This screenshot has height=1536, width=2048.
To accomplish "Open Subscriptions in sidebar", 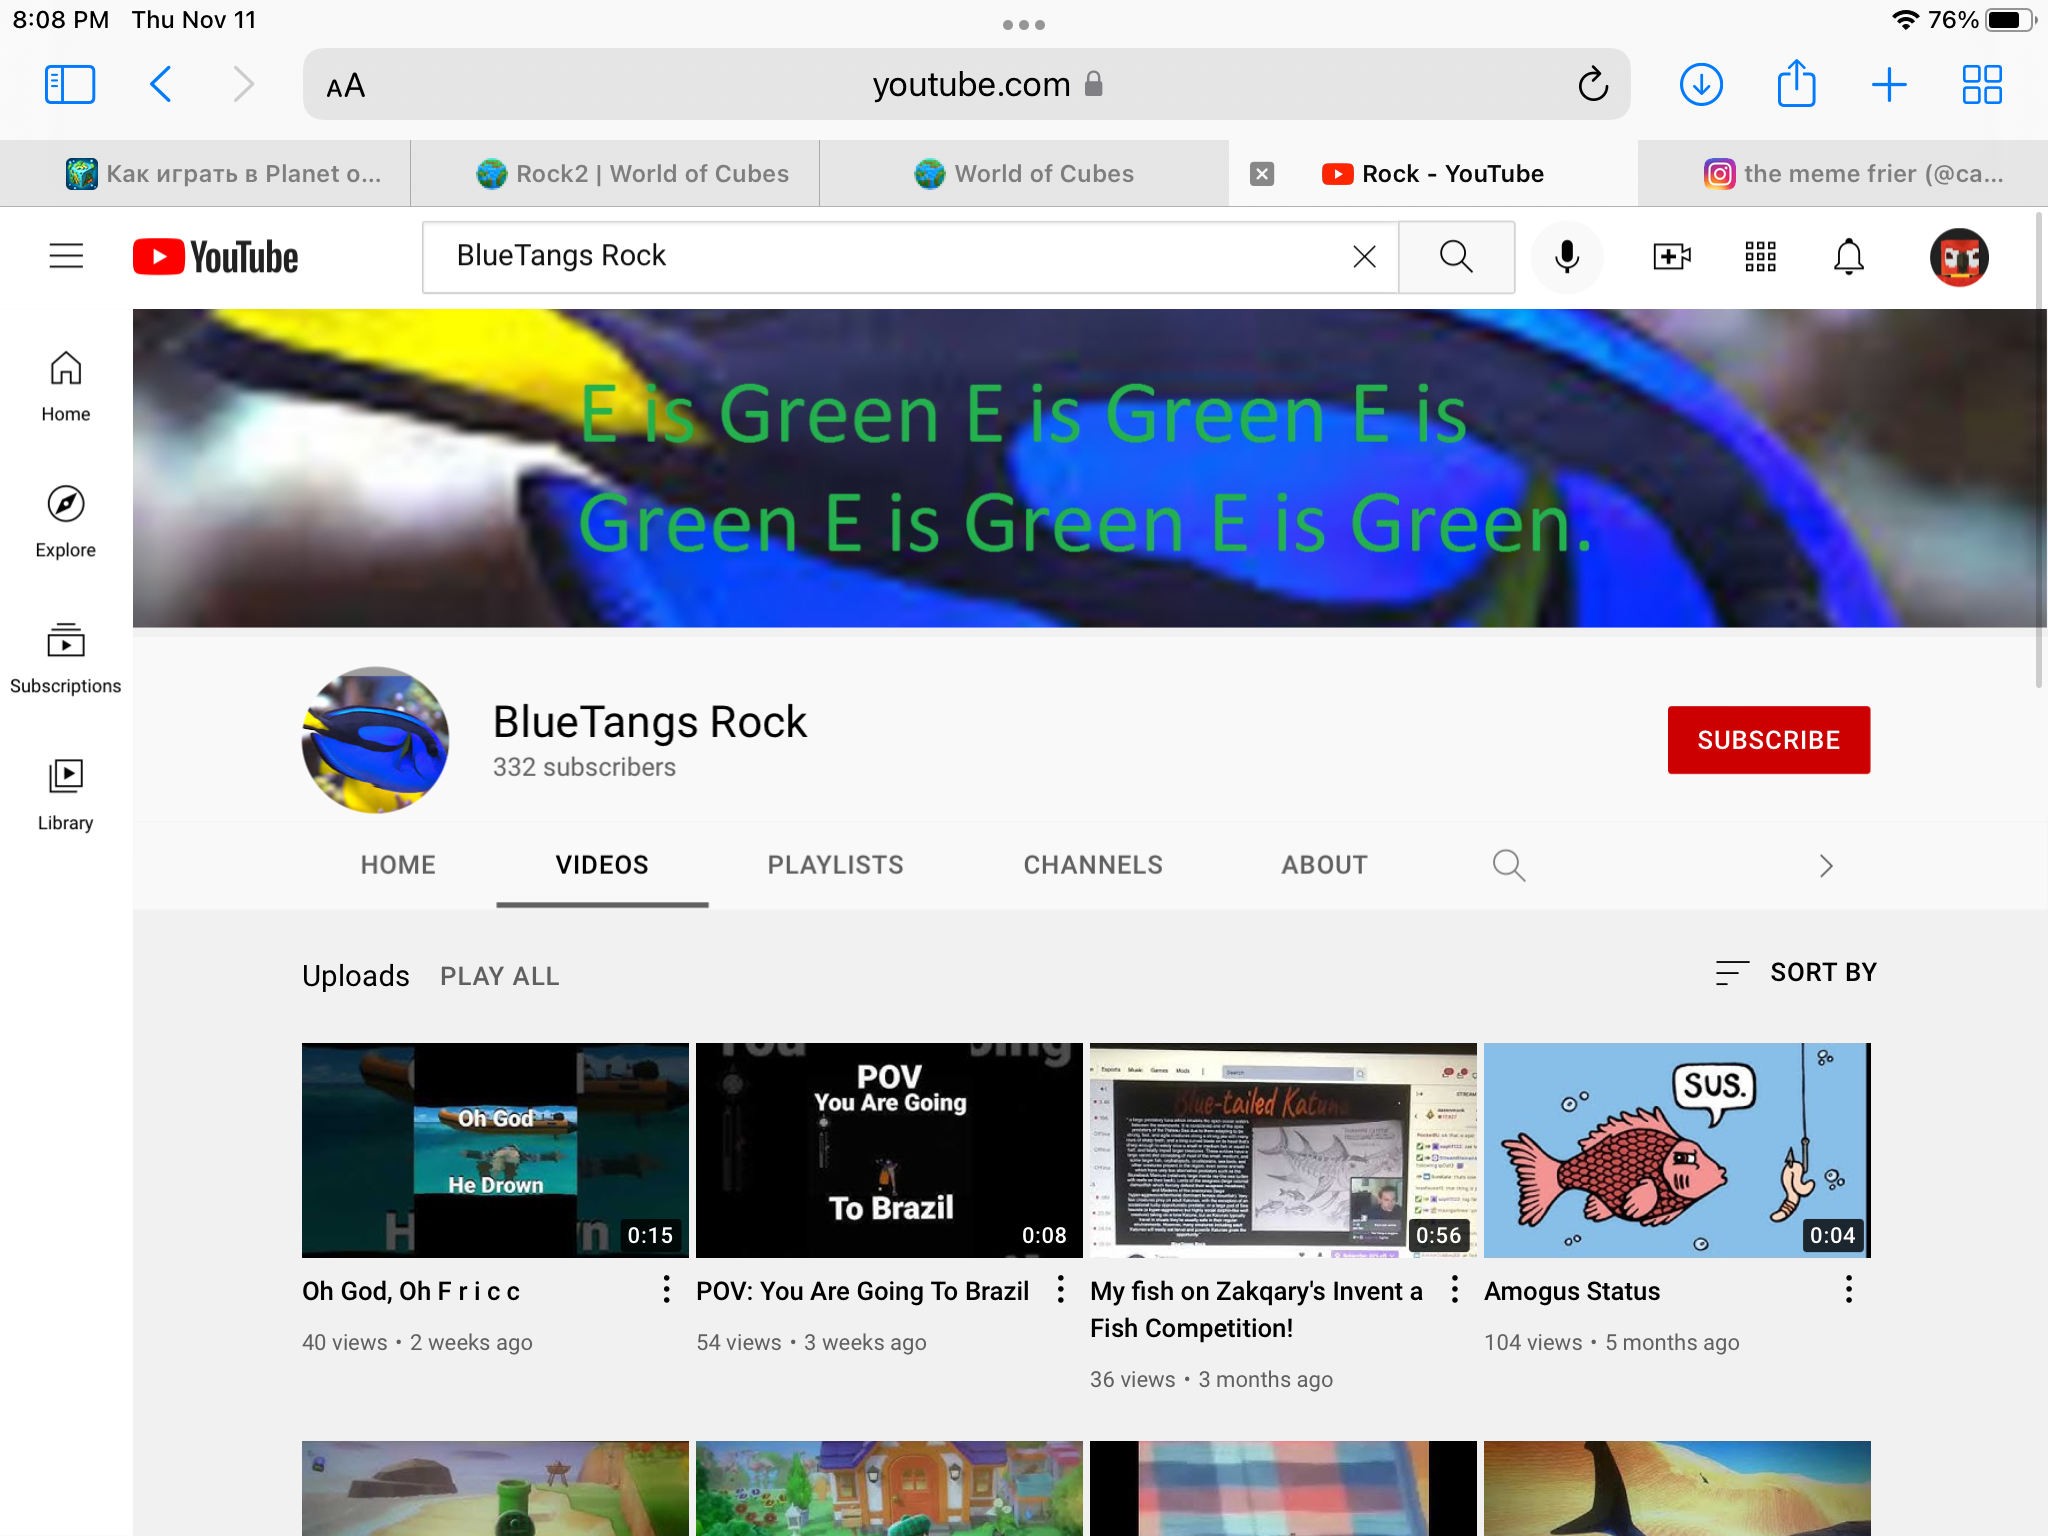I will point(66,658).
